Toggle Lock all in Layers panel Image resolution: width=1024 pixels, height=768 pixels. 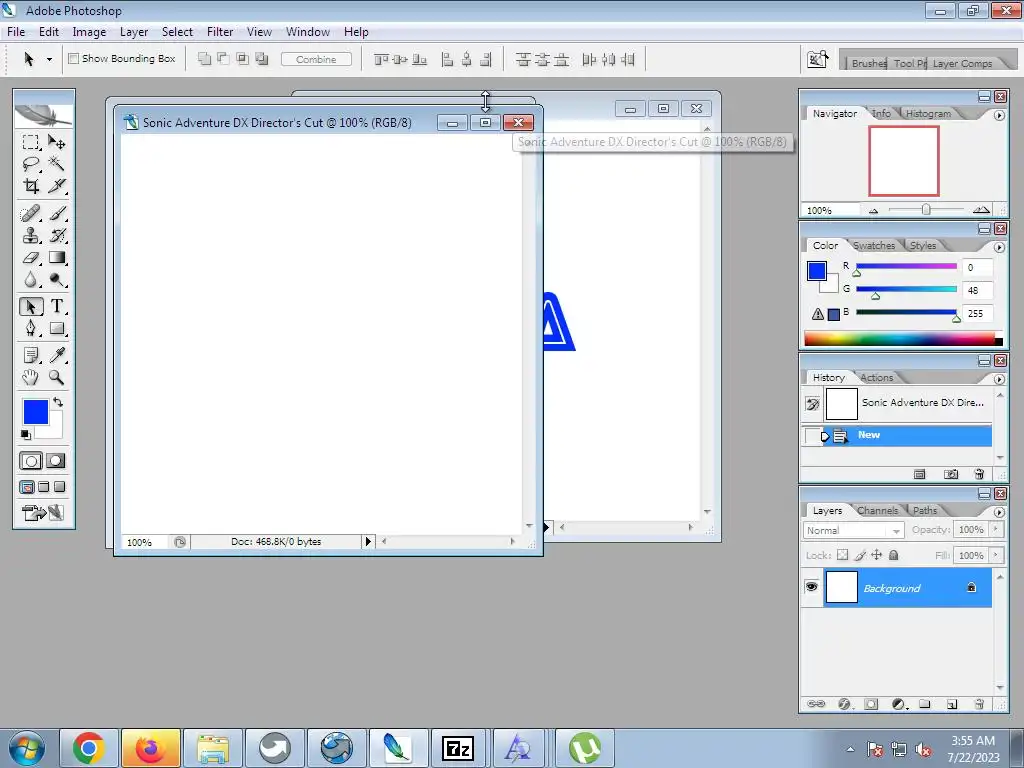pos(894,555)
